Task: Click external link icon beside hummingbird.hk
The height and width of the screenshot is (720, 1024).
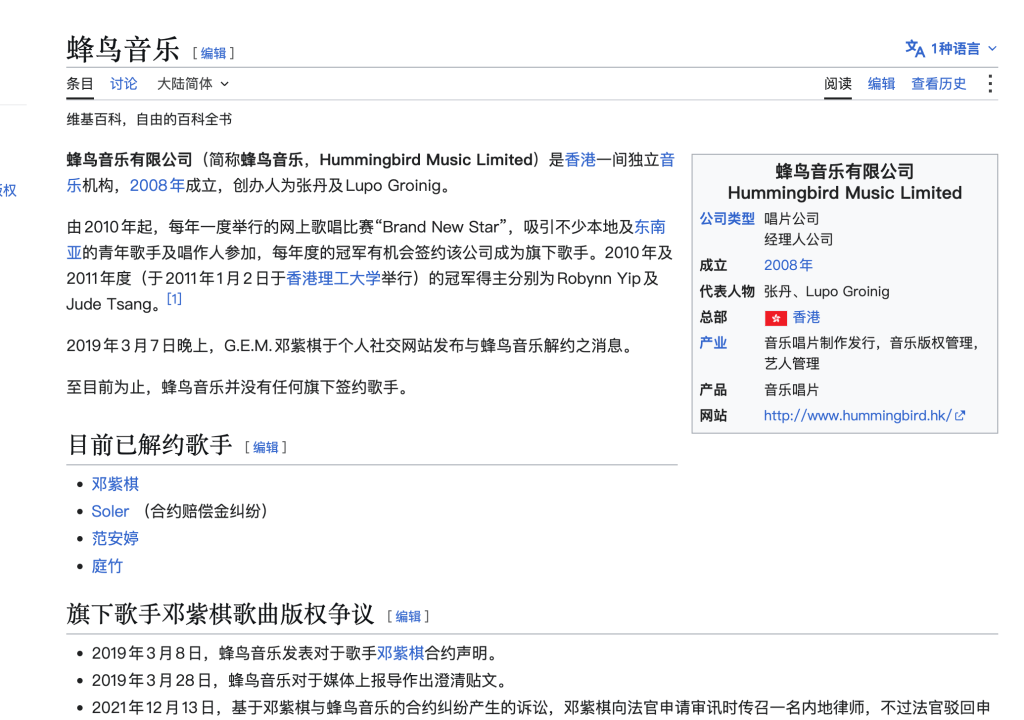Action: (x=959, y=416)
